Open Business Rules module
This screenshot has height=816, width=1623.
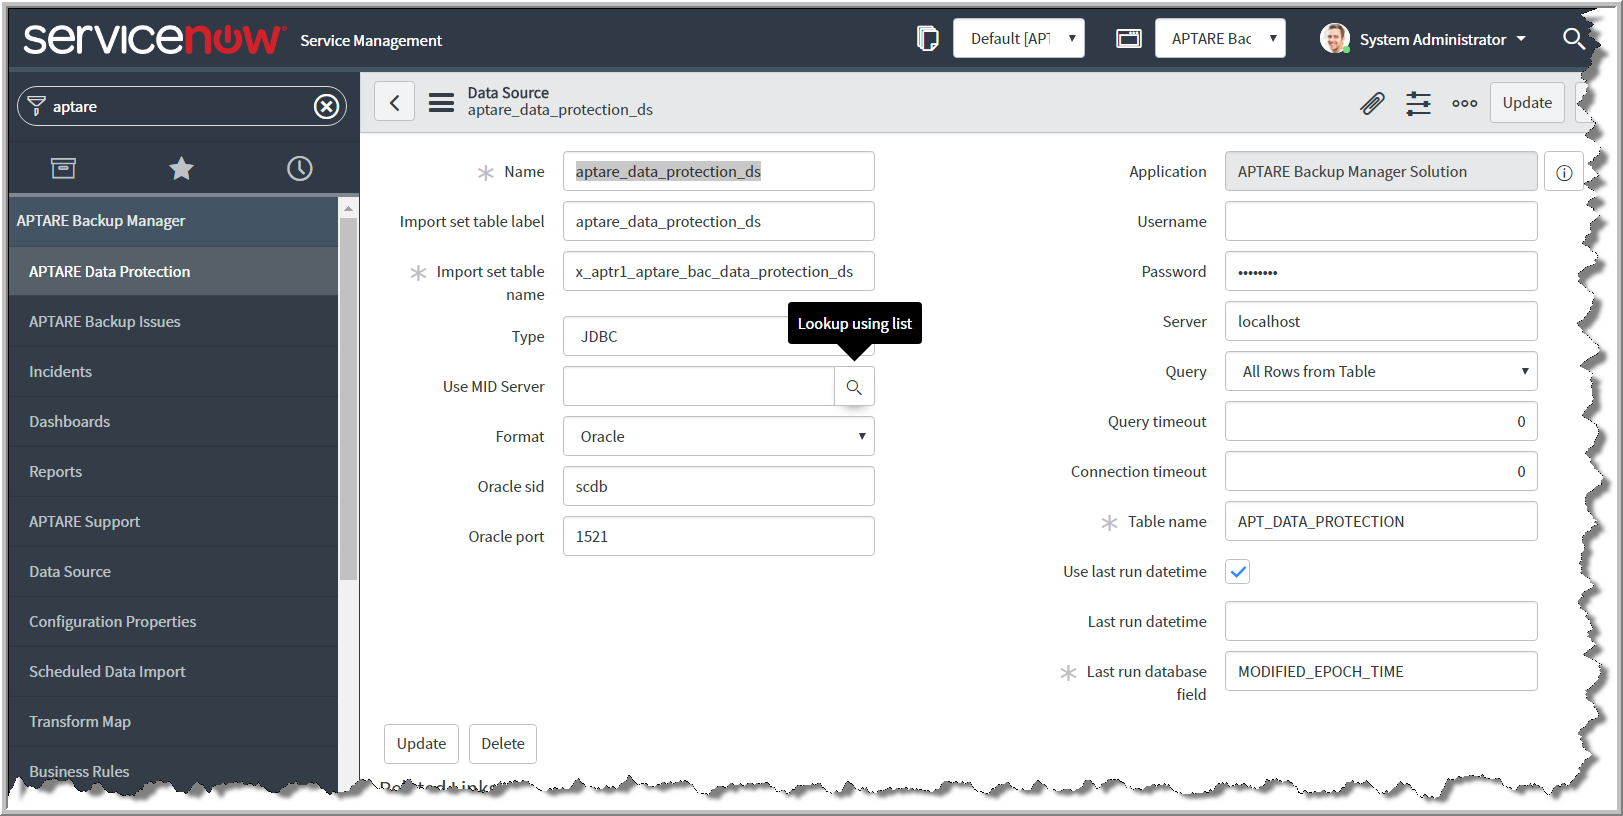(x=173, y=771)
